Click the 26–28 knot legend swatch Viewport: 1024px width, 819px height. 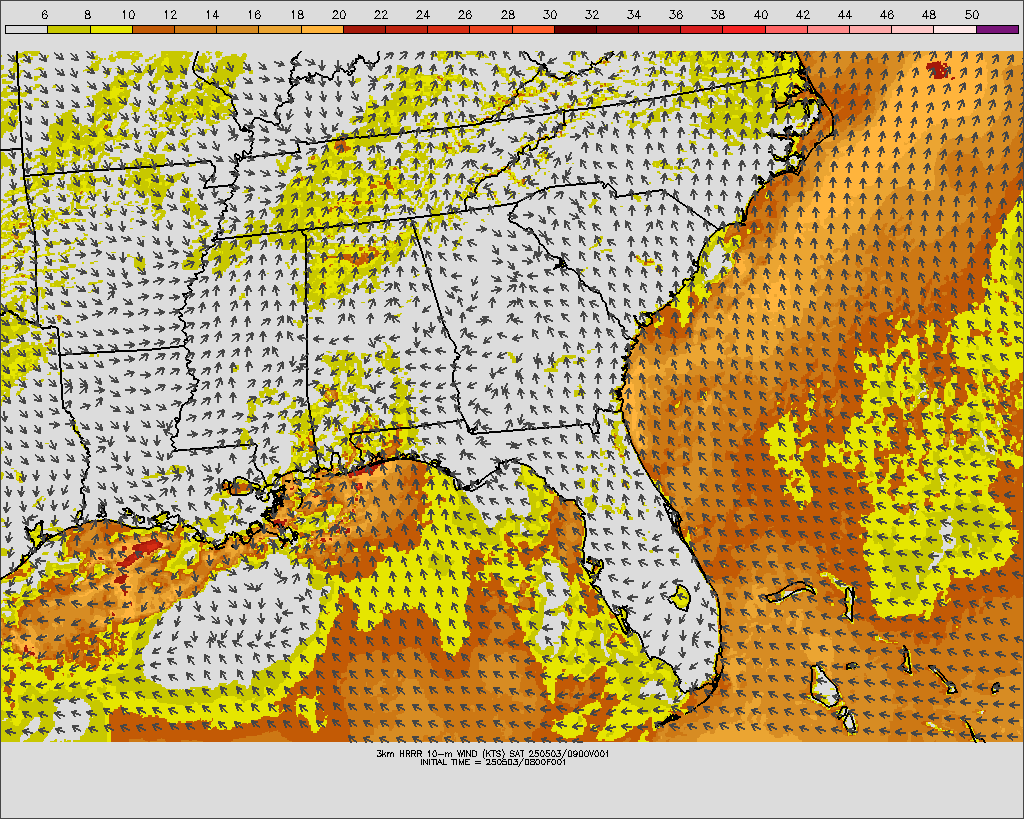tap(491, 29)
